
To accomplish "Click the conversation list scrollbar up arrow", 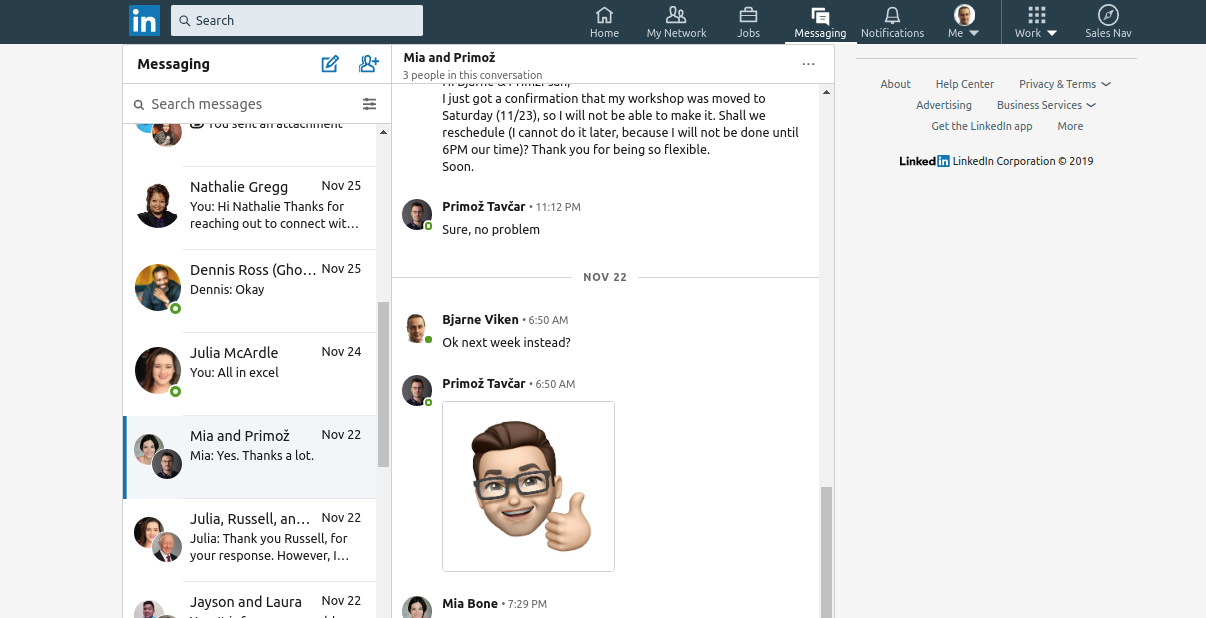I will click(x=383, y=132).
